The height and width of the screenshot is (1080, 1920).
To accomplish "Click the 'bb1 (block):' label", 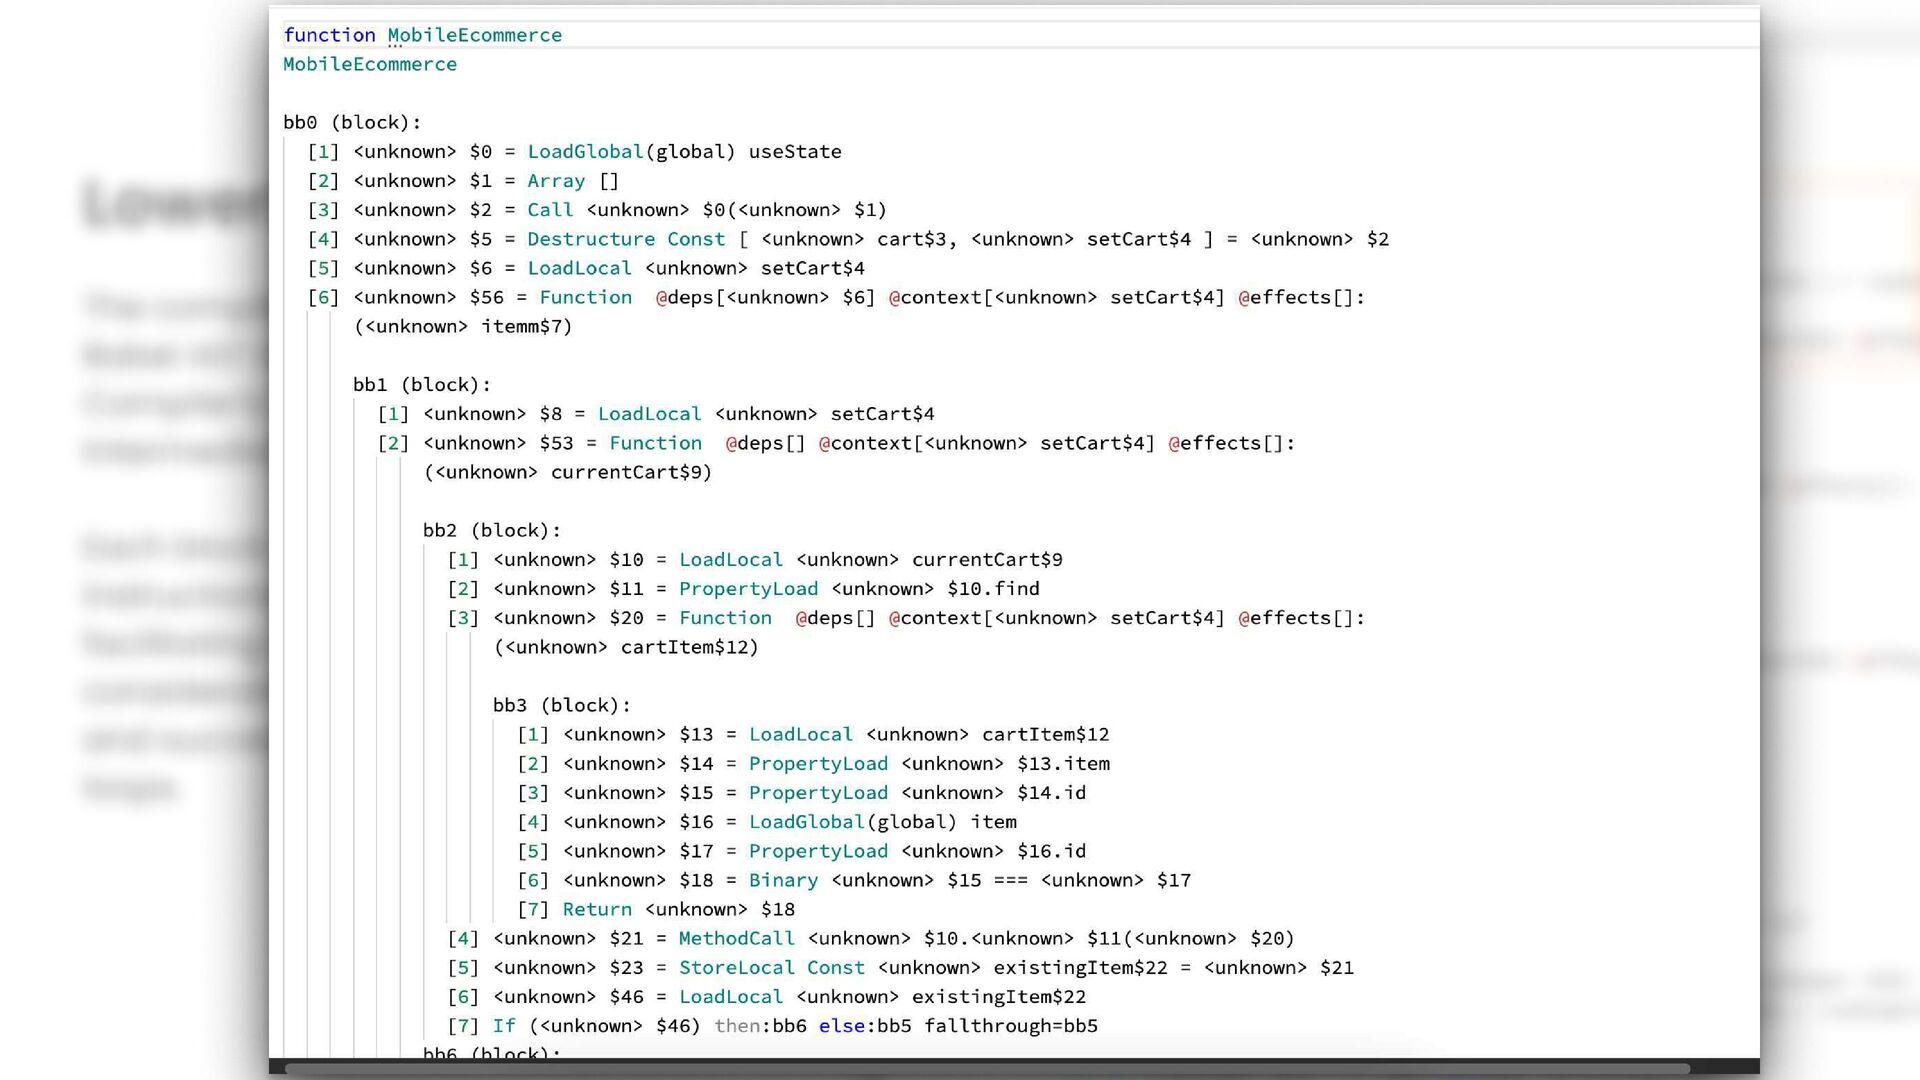I will [422, 384].
